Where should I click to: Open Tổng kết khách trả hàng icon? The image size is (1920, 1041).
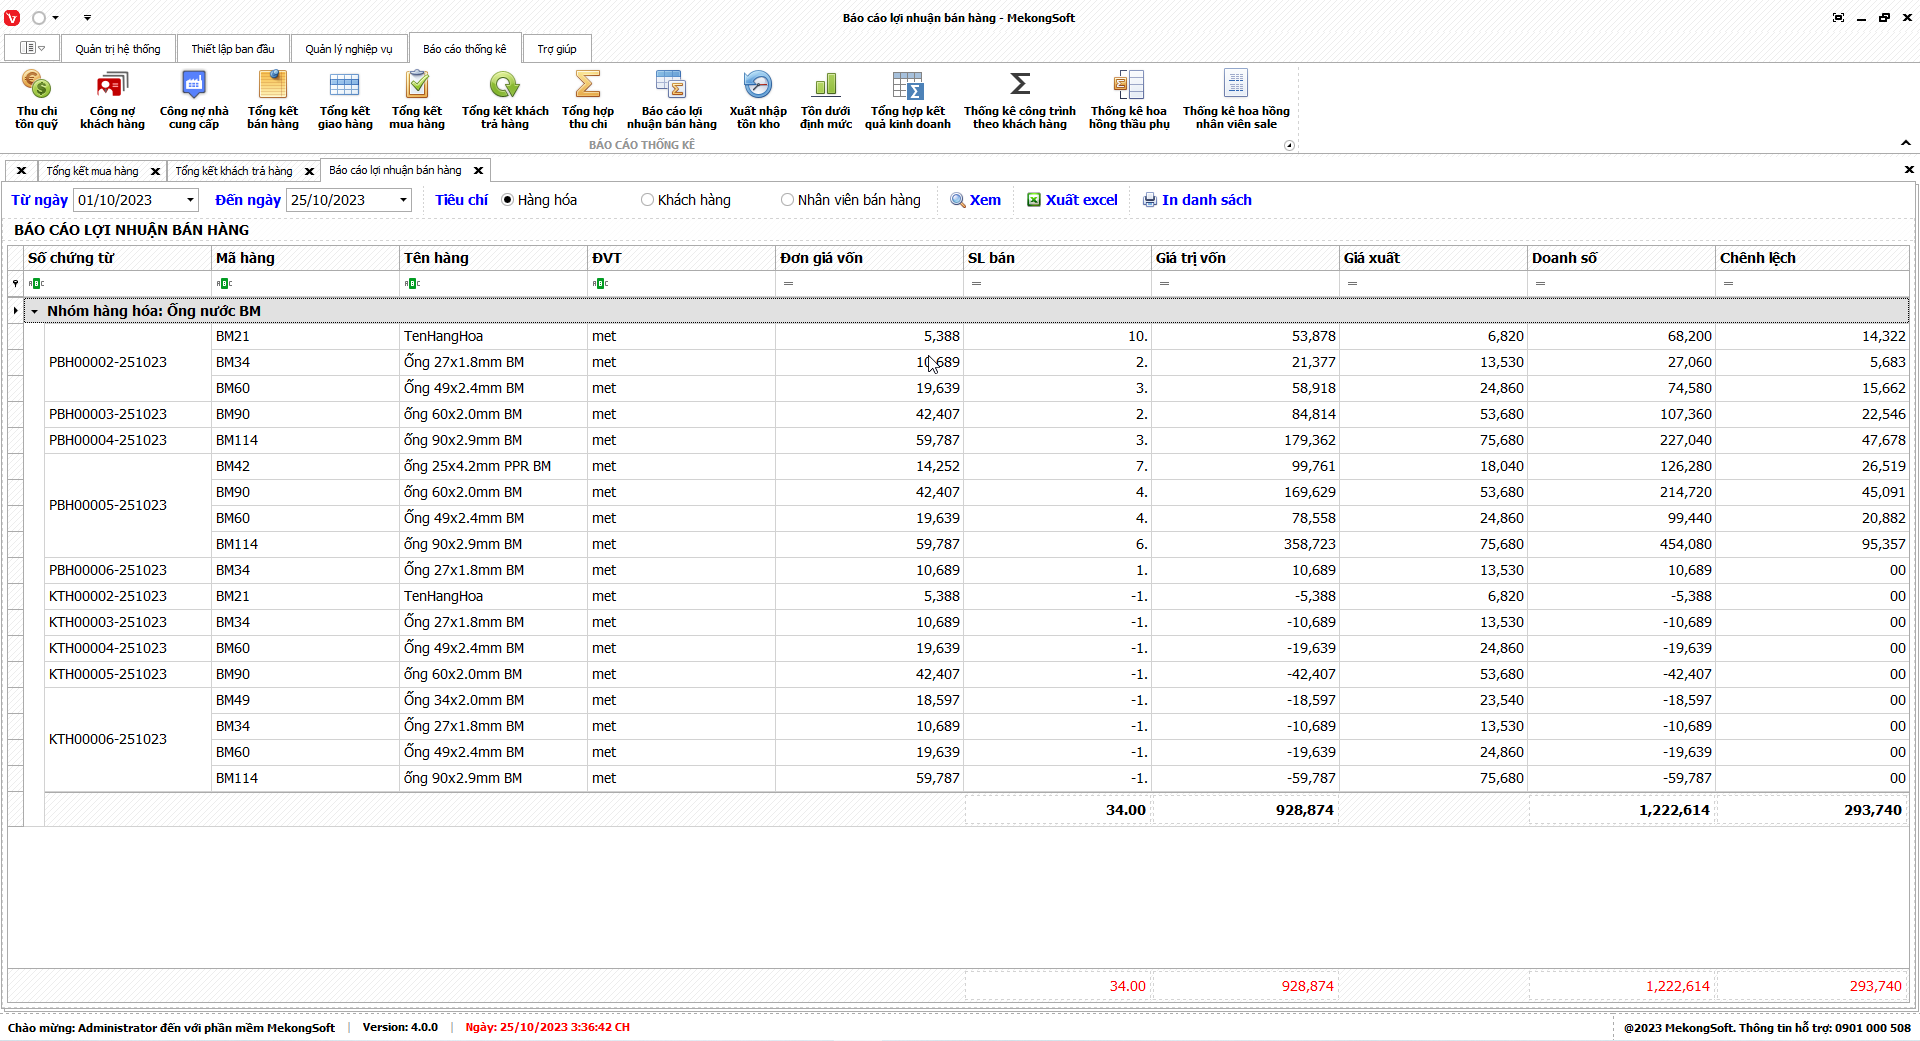[x=504, y=99]
